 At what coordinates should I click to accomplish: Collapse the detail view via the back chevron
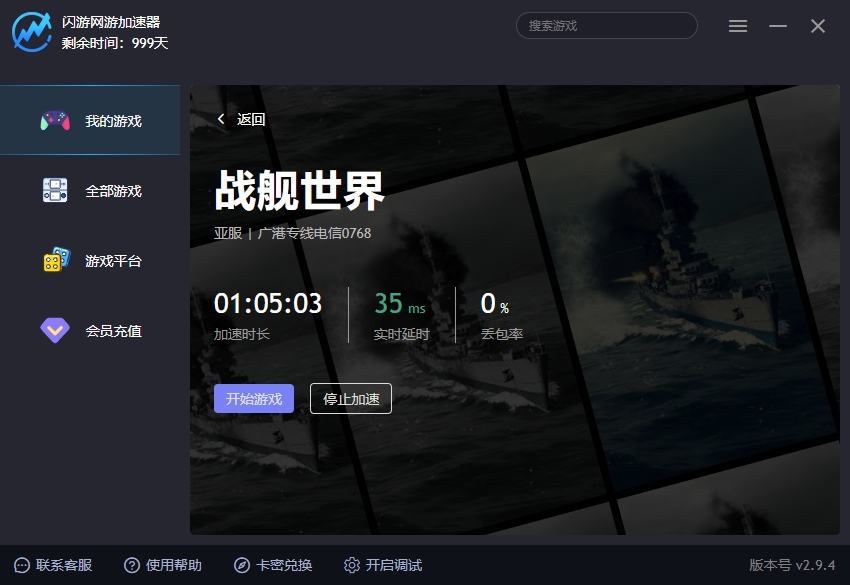[x=219, y=118]
